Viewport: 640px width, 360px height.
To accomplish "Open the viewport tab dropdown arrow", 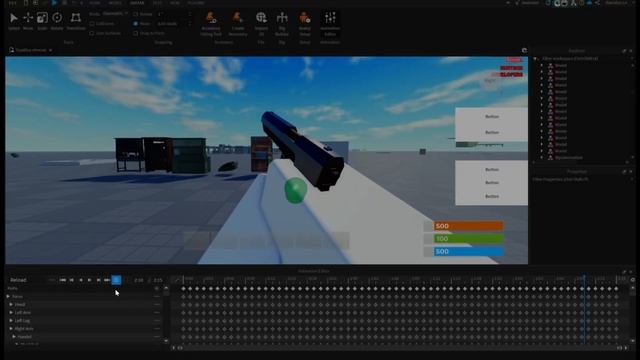I will [51, 50].
